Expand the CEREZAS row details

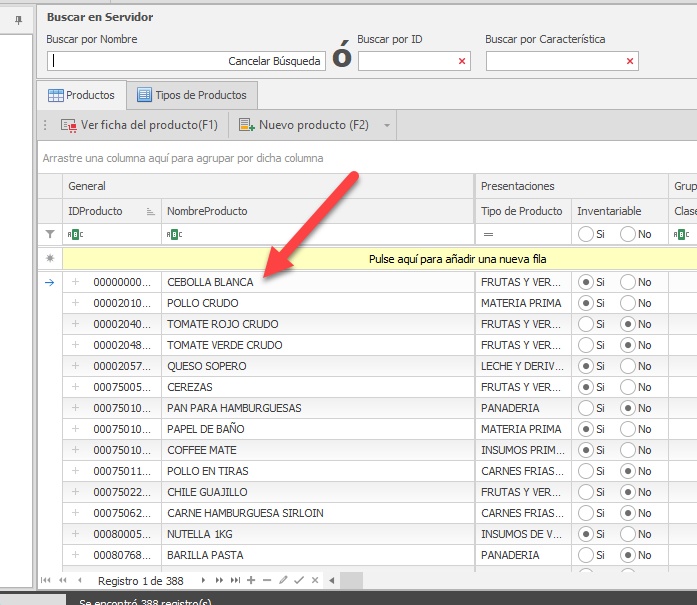tap(76, 386)
